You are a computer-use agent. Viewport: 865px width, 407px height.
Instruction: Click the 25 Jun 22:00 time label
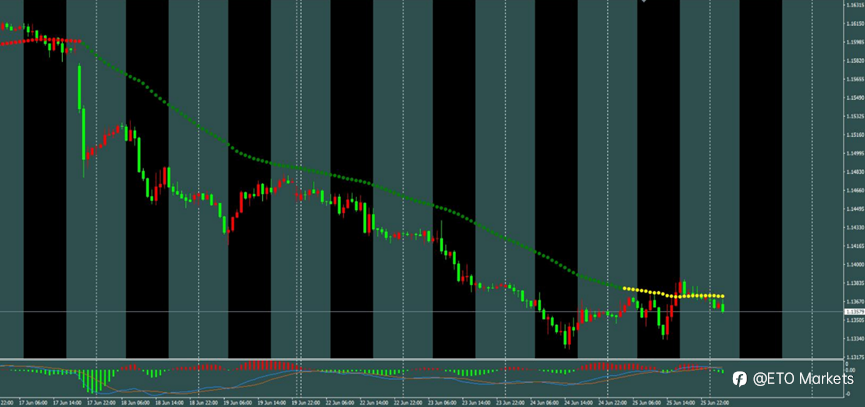coord(714,403)
